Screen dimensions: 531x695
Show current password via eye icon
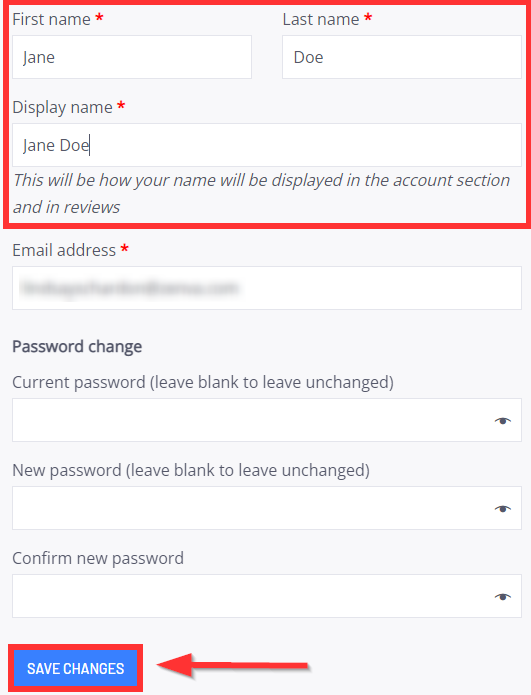tap(503, 421)
